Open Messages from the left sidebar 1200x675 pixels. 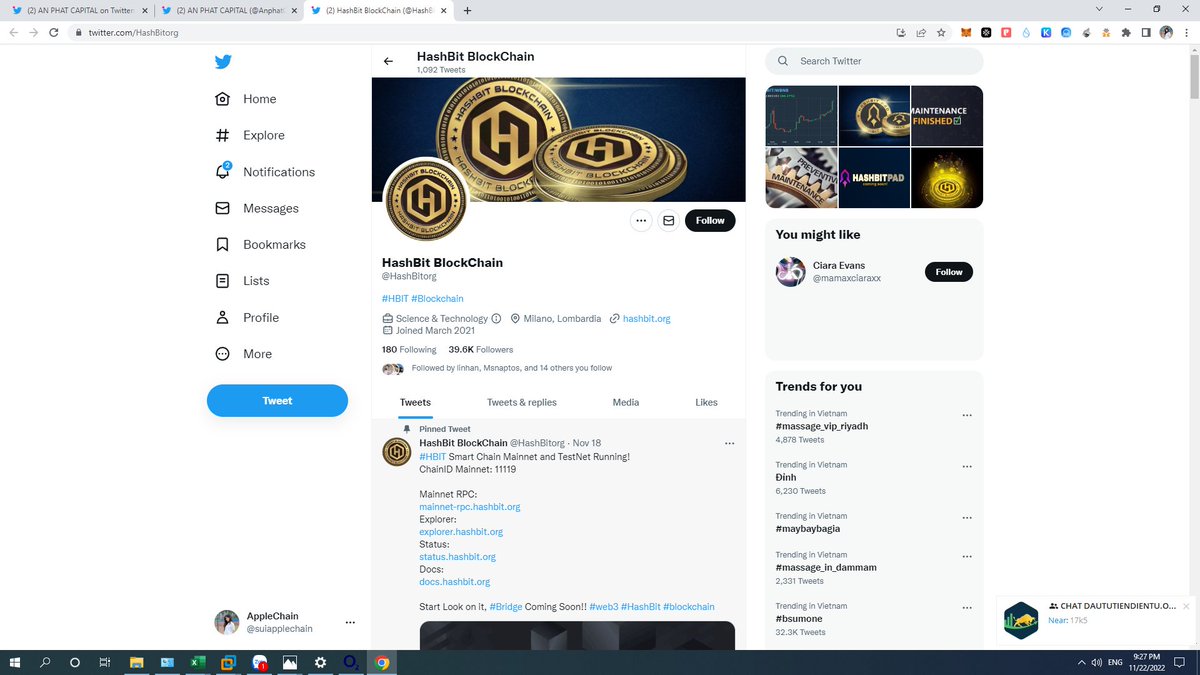[x=257, y=208]
